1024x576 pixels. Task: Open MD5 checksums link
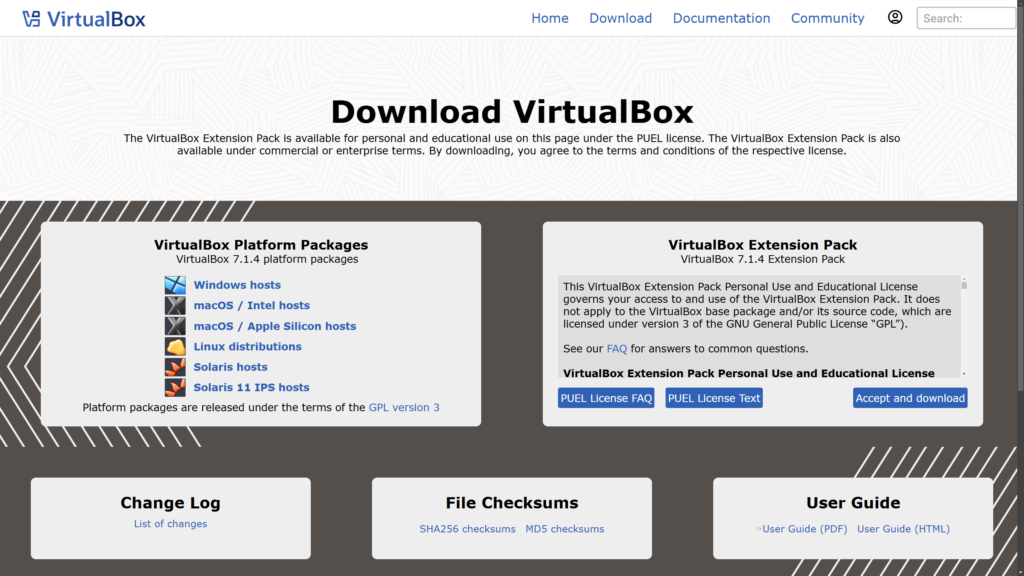coord(565,529)
